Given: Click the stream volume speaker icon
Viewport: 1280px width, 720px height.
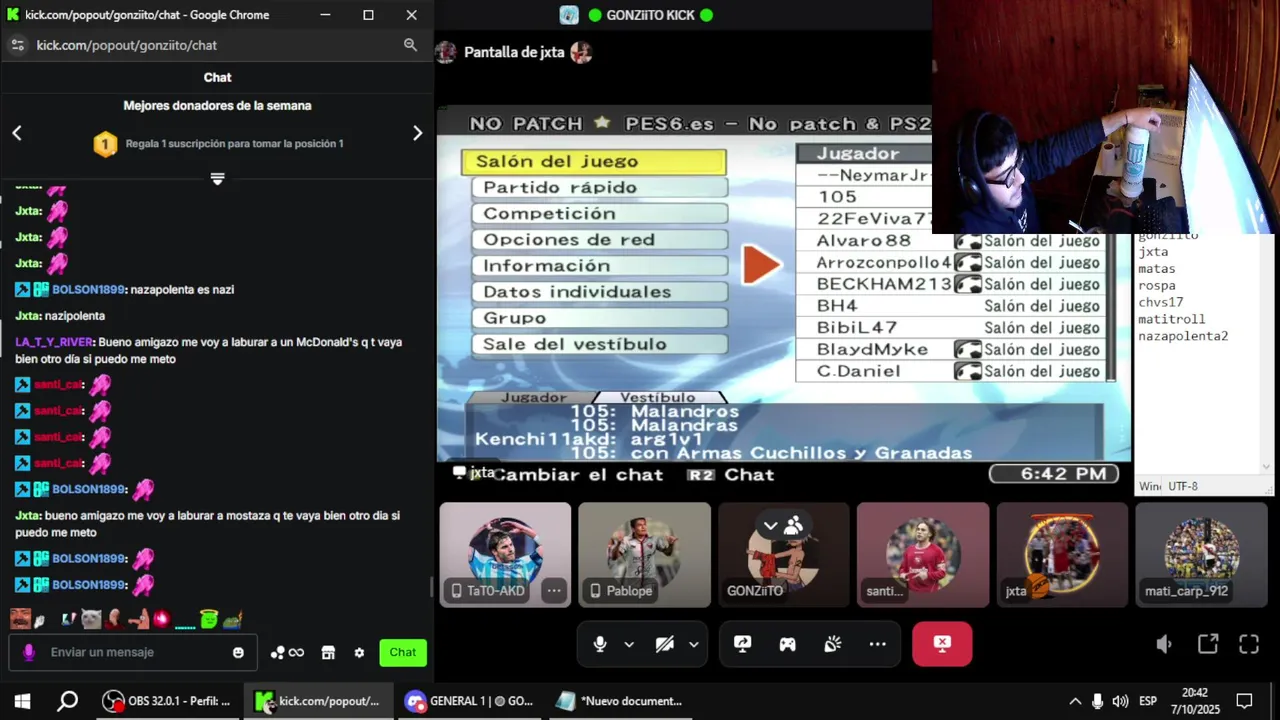Looking at the screenshot, I should point(1163,644).
